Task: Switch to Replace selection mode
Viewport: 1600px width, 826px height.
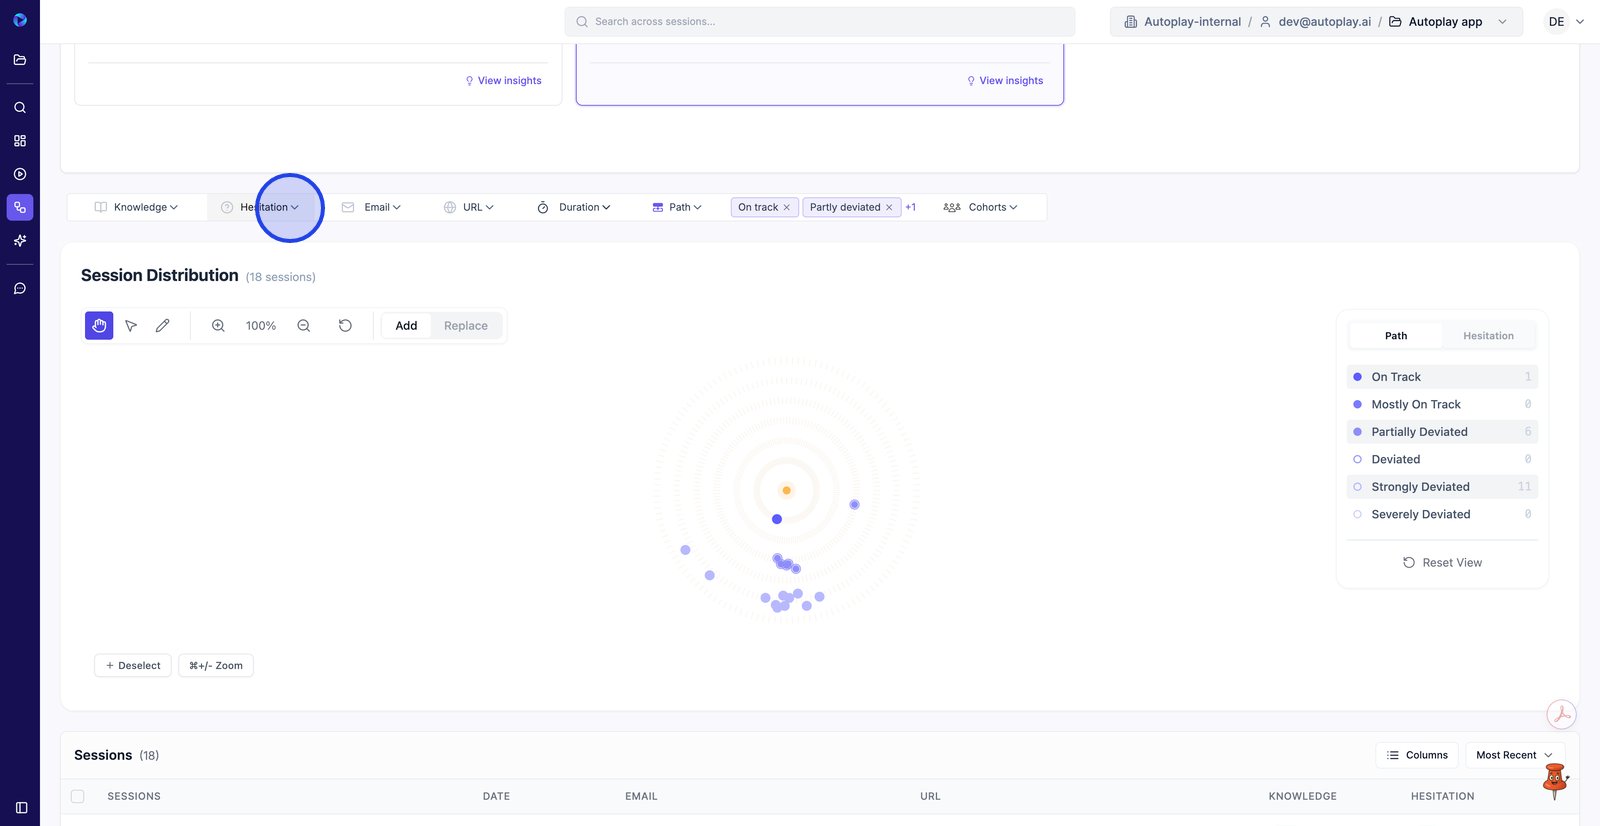Action: tap(466, 326)
